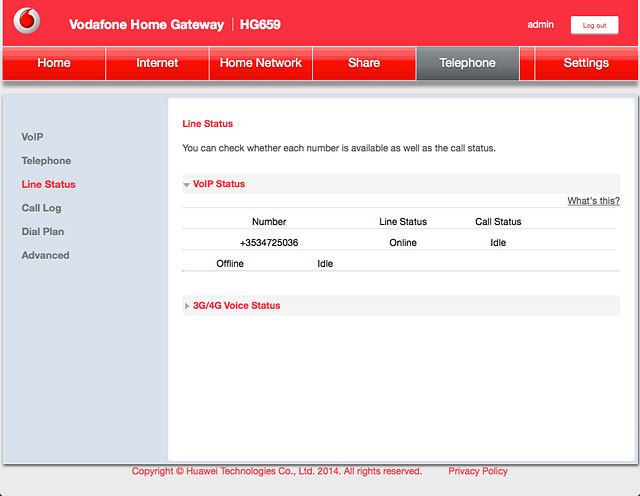
Task: Open the Dial Plan page
Action: tap(43, 231)
